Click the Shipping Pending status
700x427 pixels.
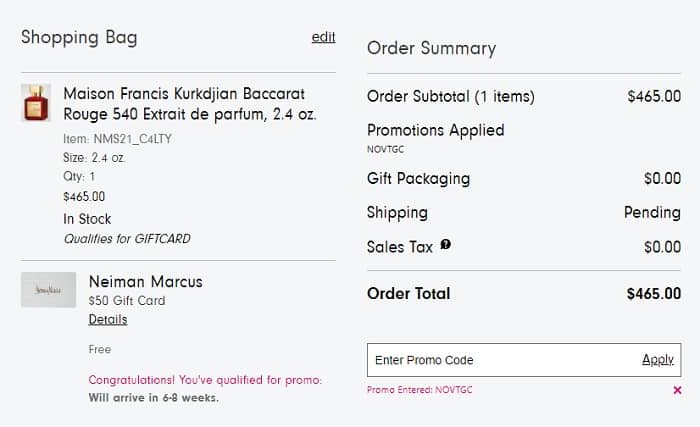tap(652, 212)
